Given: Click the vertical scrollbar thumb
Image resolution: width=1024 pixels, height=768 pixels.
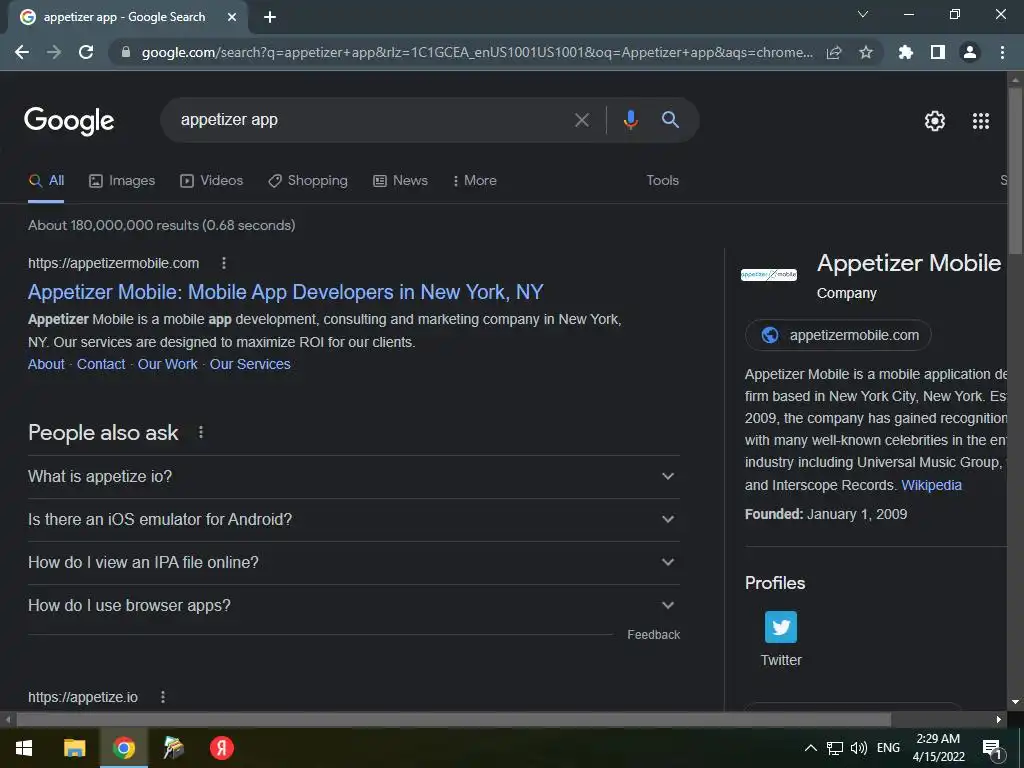Looking at the screenshot, I should [x=1015, y=170].
